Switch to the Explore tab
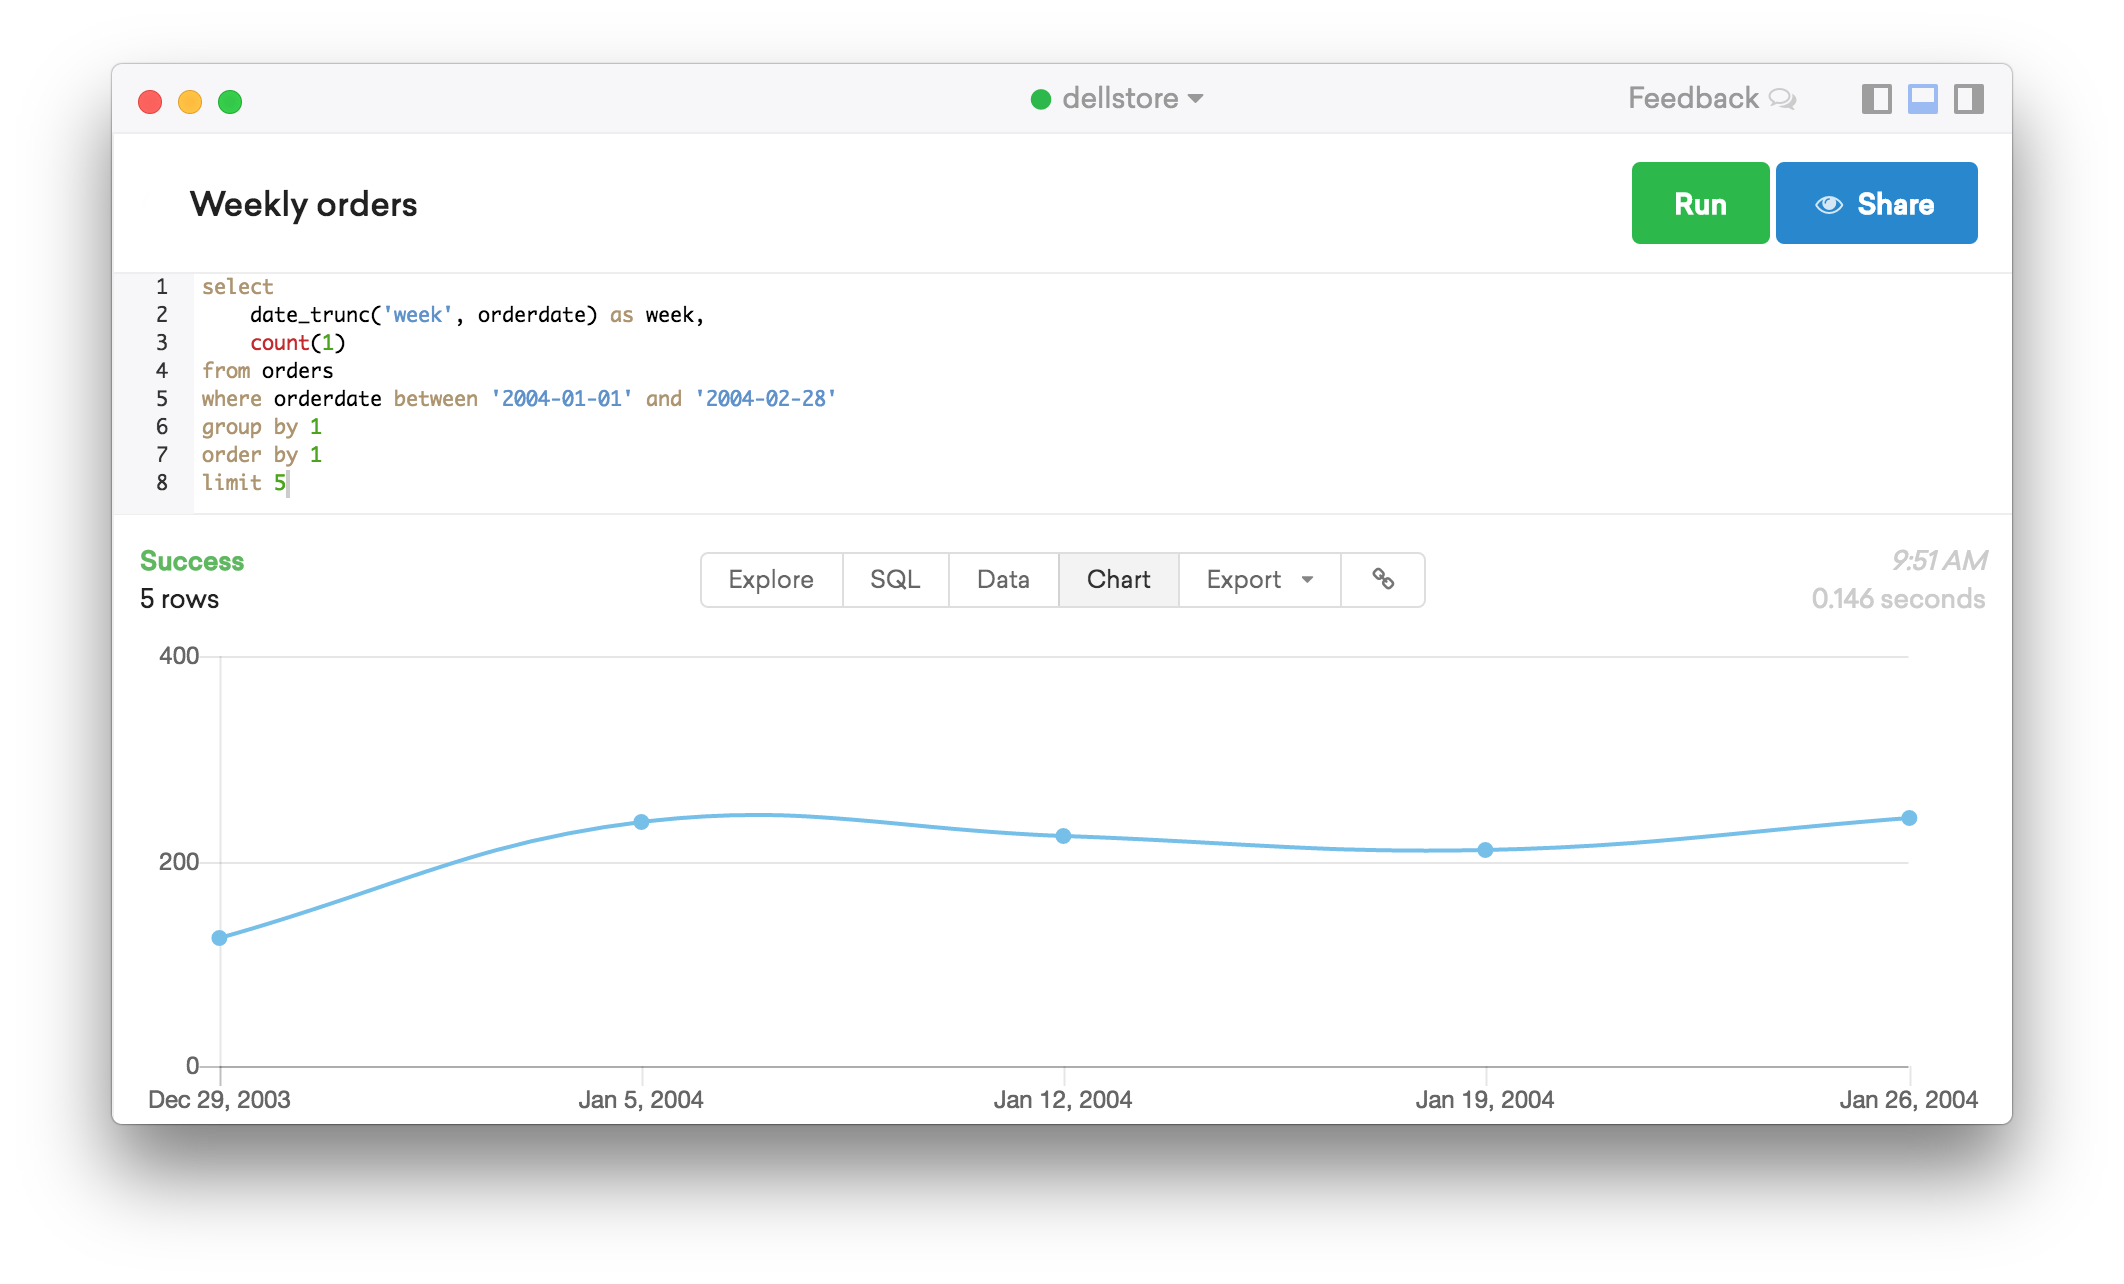This screenshot has height=1284, width=2124. click(x=771, y=580)
